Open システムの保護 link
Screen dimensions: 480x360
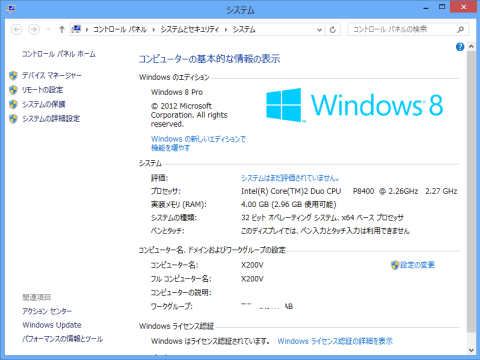44,104
